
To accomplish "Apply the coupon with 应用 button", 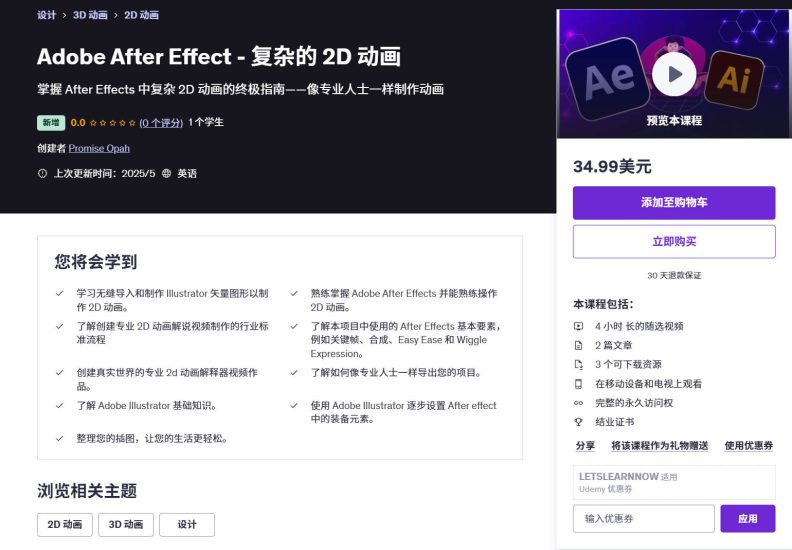I will pos(748,519).
